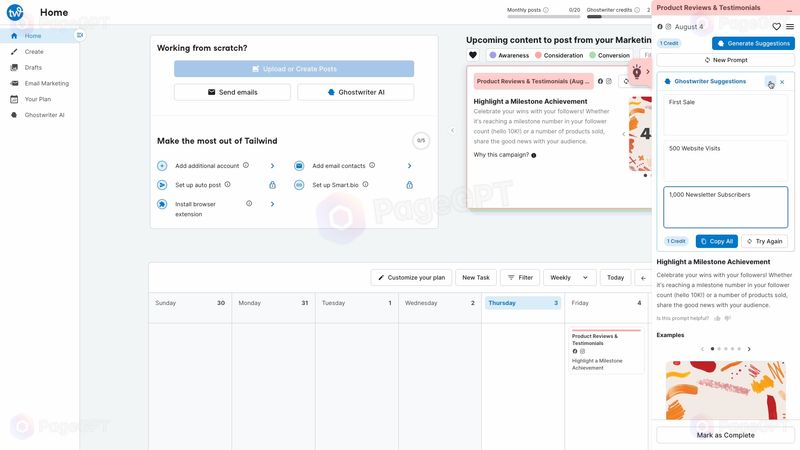
Task: Click the Set up auto post icon
Action: pos(162,185)
